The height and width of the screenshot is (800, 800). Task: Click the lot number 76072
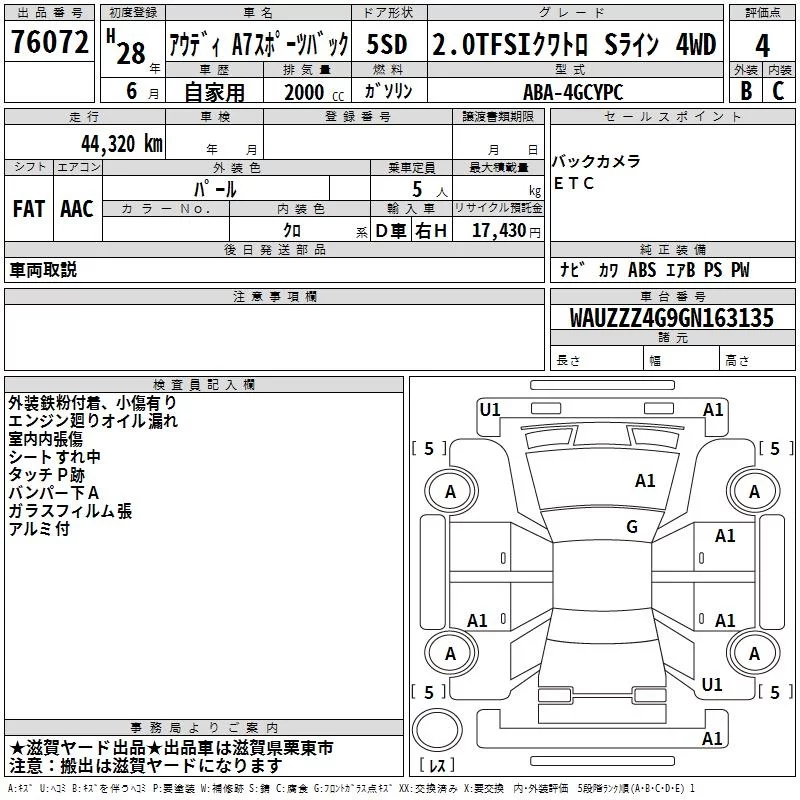click(x=49, y=41)
